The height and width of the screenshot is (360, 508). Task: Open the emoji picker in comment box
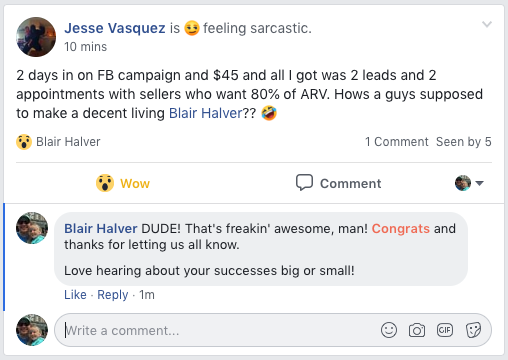(x=389, y=330)
